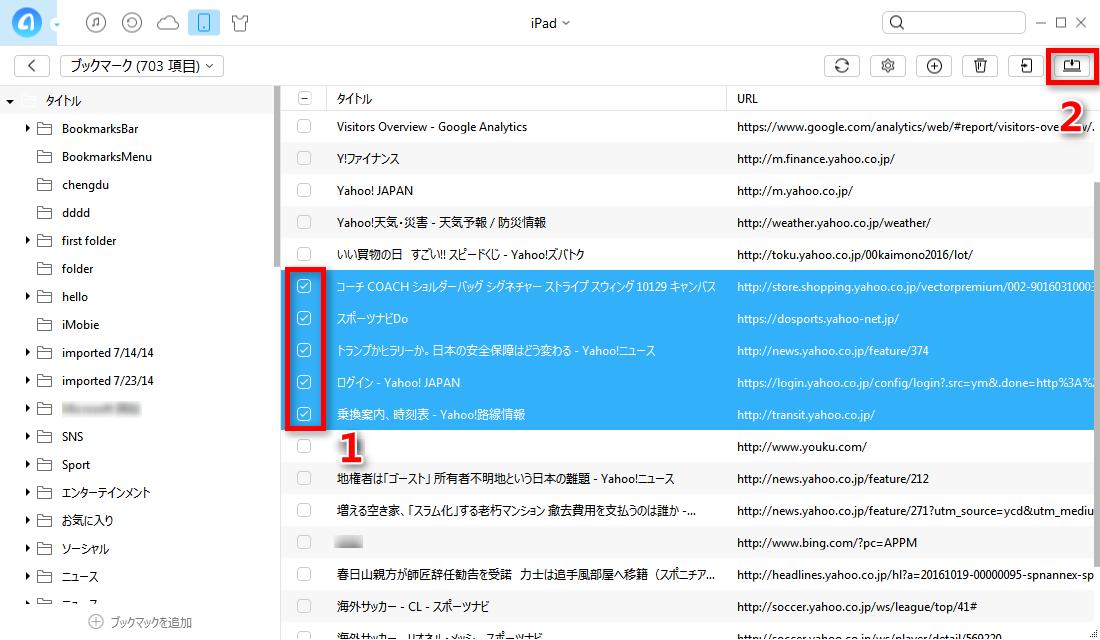Image resolution: width=1100 pixels, height=640 pixels.
Task: Click the search magnifier icon
Action: click(x=897, y=23)
